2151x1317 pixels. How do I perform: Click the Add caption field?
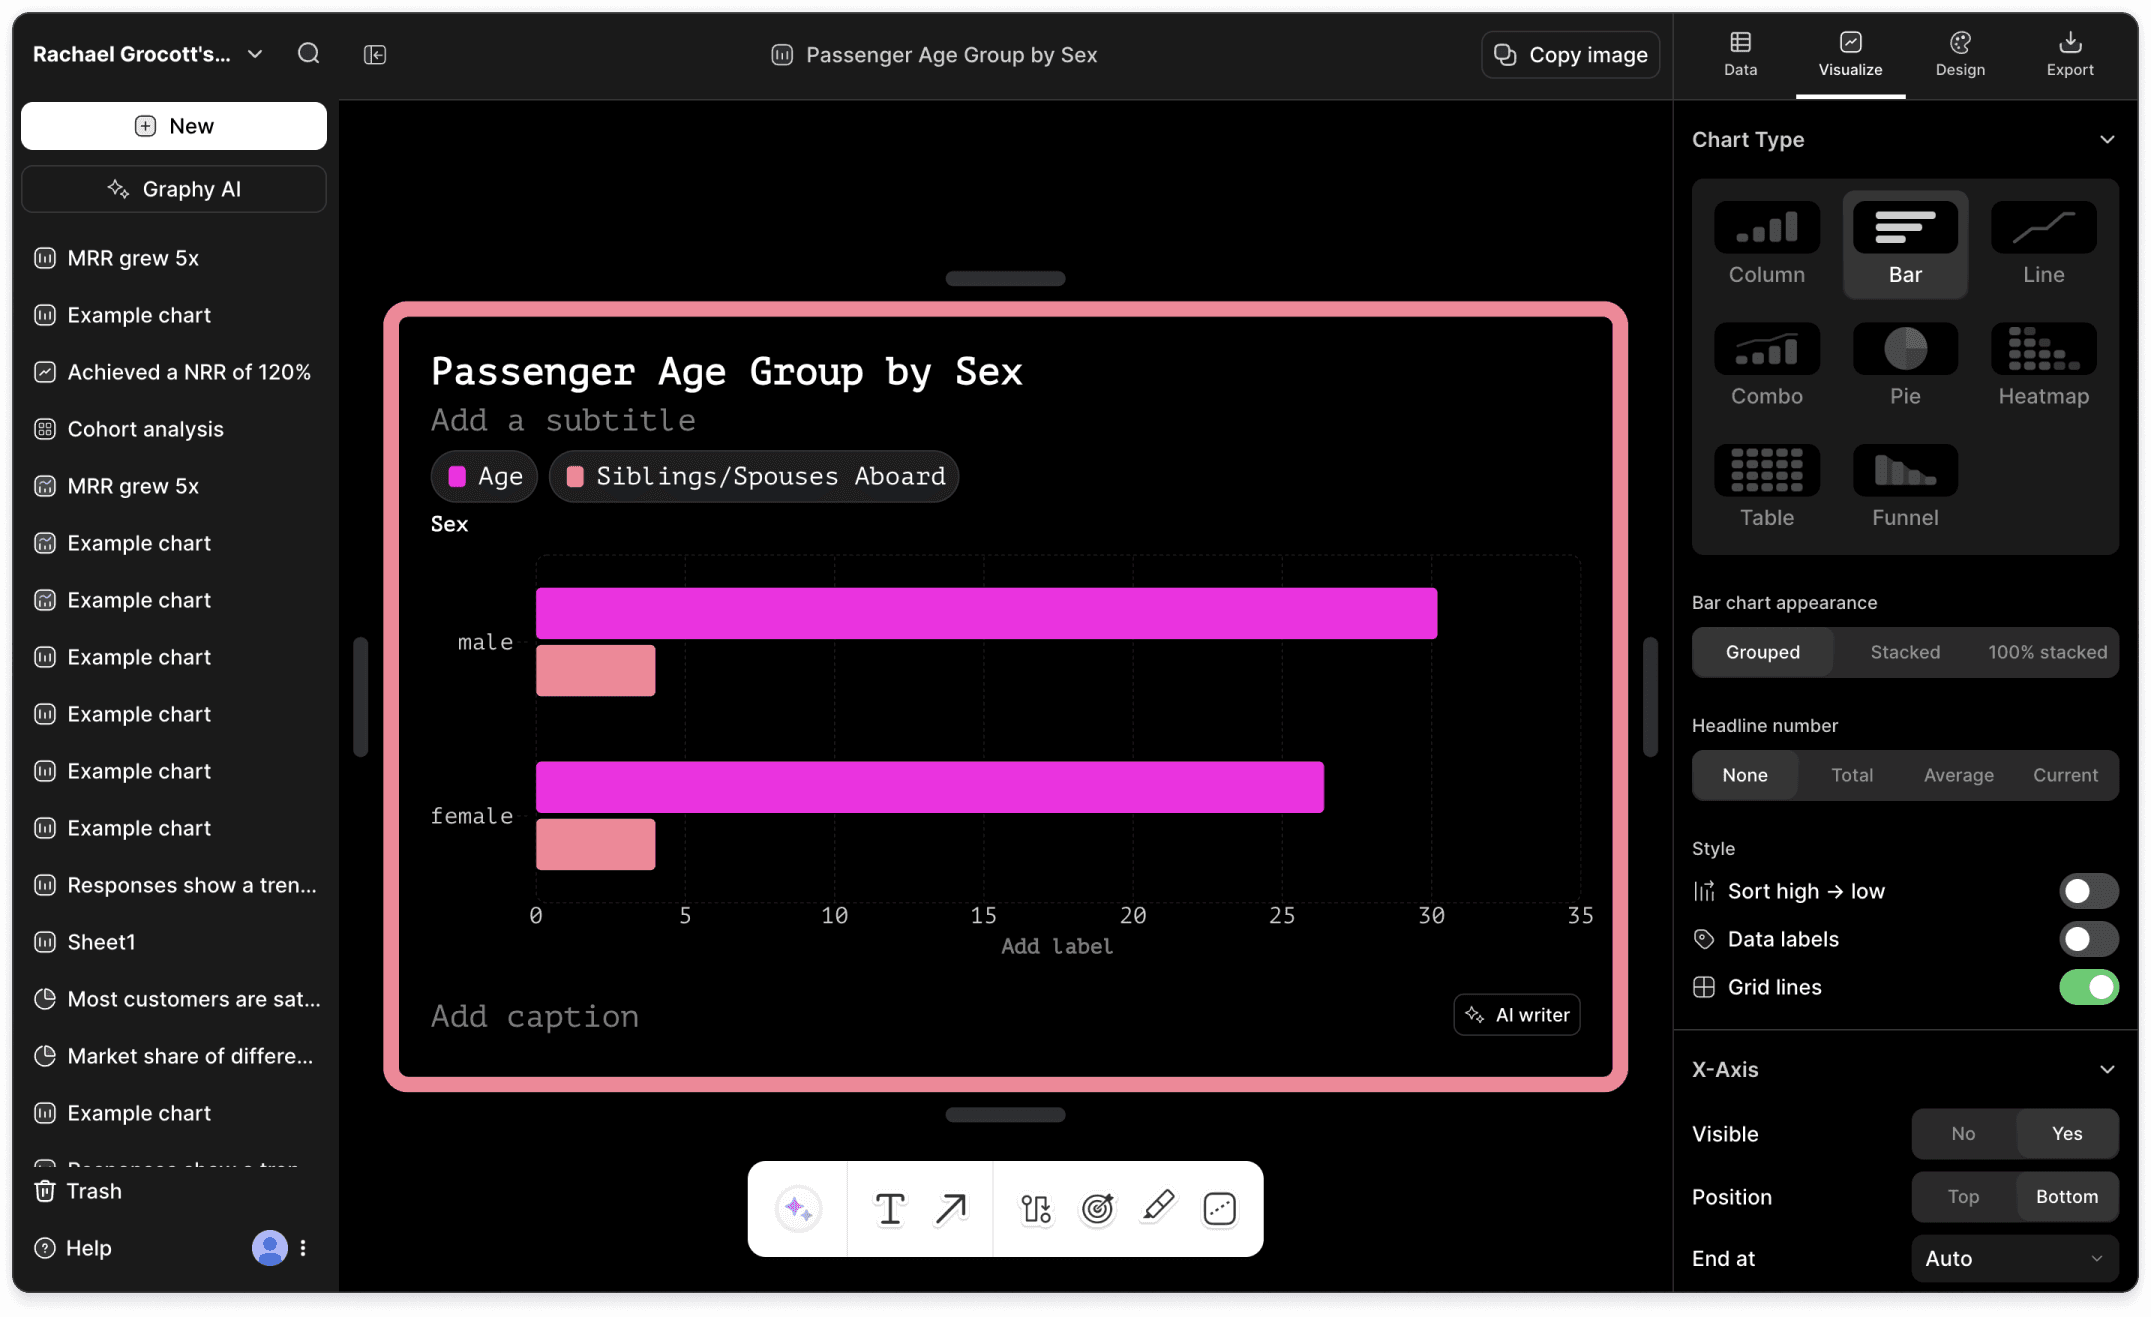click(x=535, y=1016)
